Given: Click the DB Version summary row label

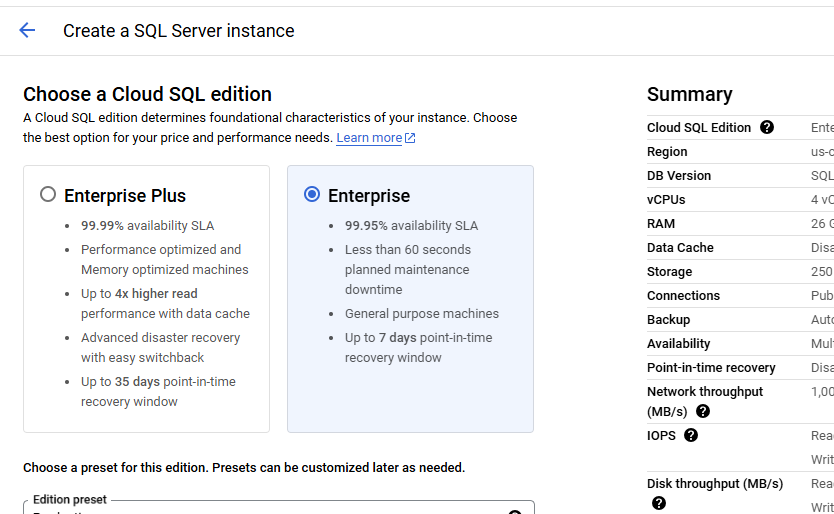Looking at the screenshot, I should point(679,176).
